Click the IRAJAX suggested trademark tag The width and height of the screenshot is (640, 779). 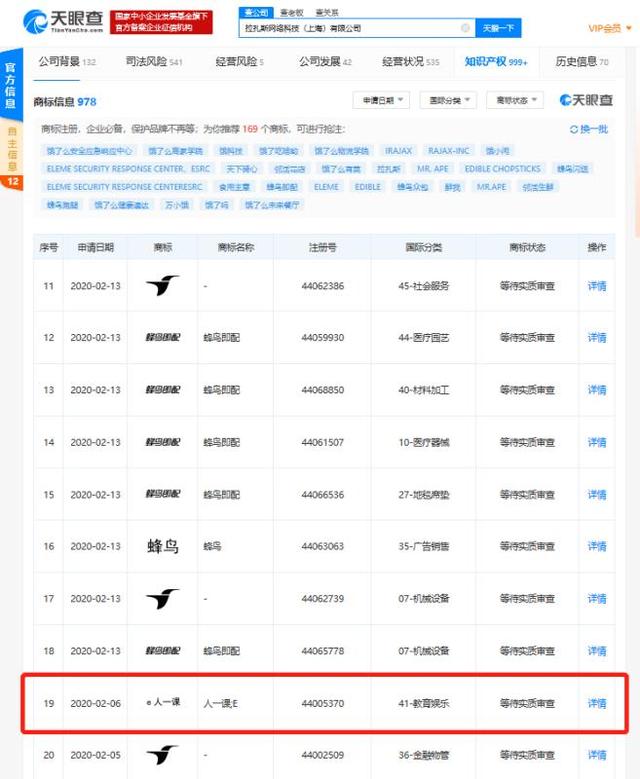coord(399,151)
